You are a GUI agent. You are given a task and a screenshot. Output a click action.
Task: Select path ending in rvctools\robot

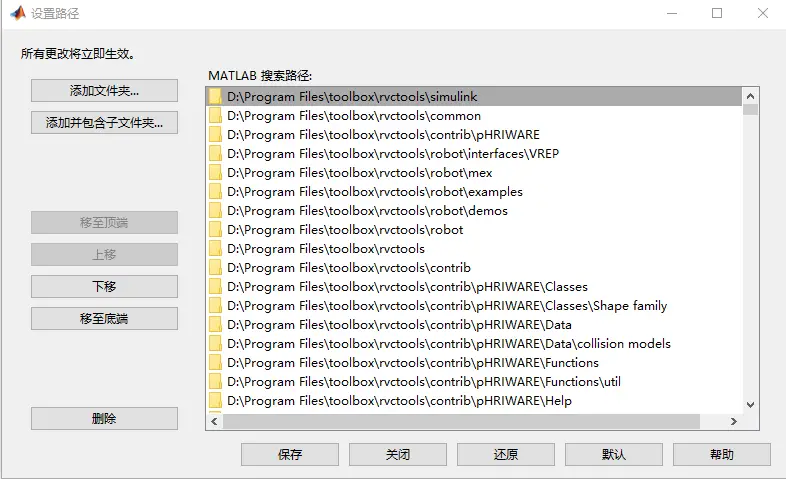[474, 230]
